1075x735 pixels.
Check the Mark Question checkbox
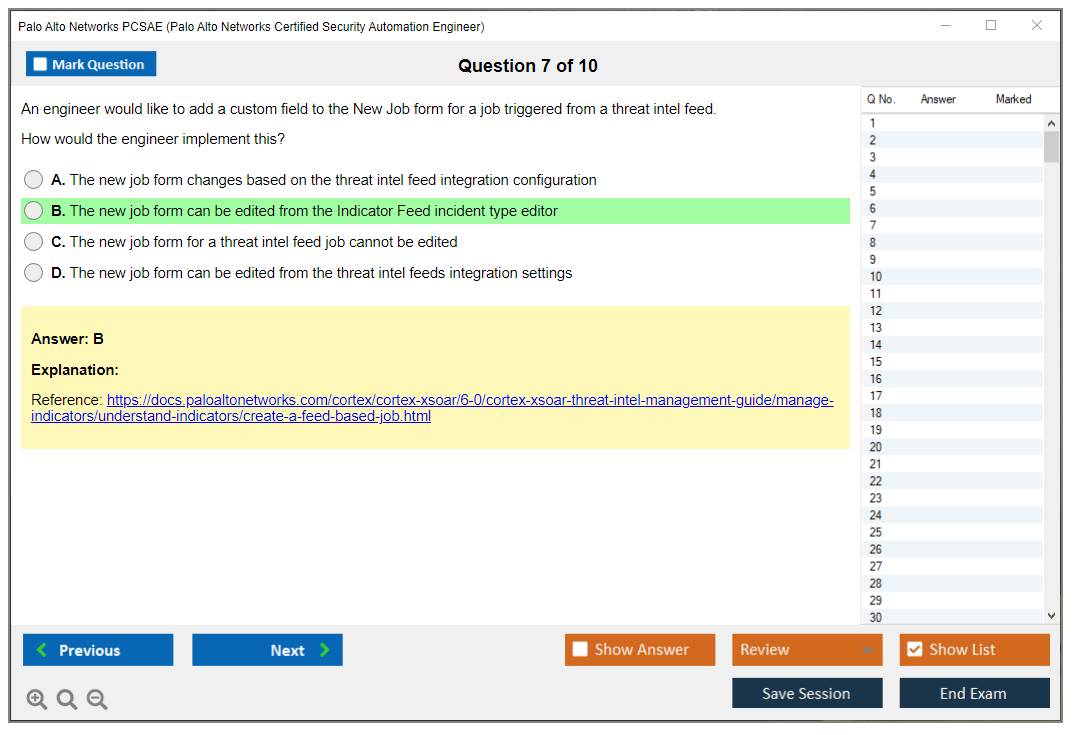(41, 65)
